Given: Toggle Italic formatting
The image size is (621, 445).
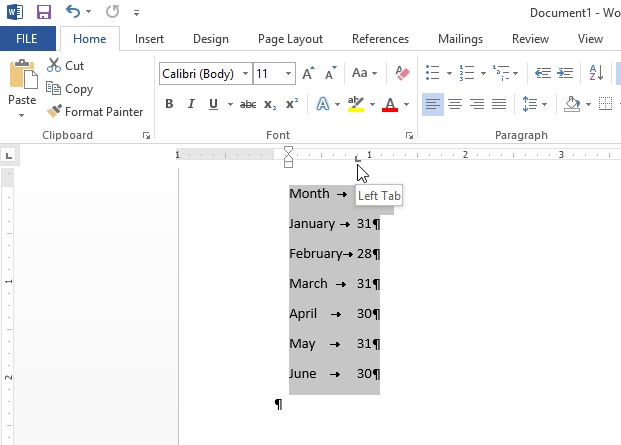Looking at the screenshot, I should point(189,105).
